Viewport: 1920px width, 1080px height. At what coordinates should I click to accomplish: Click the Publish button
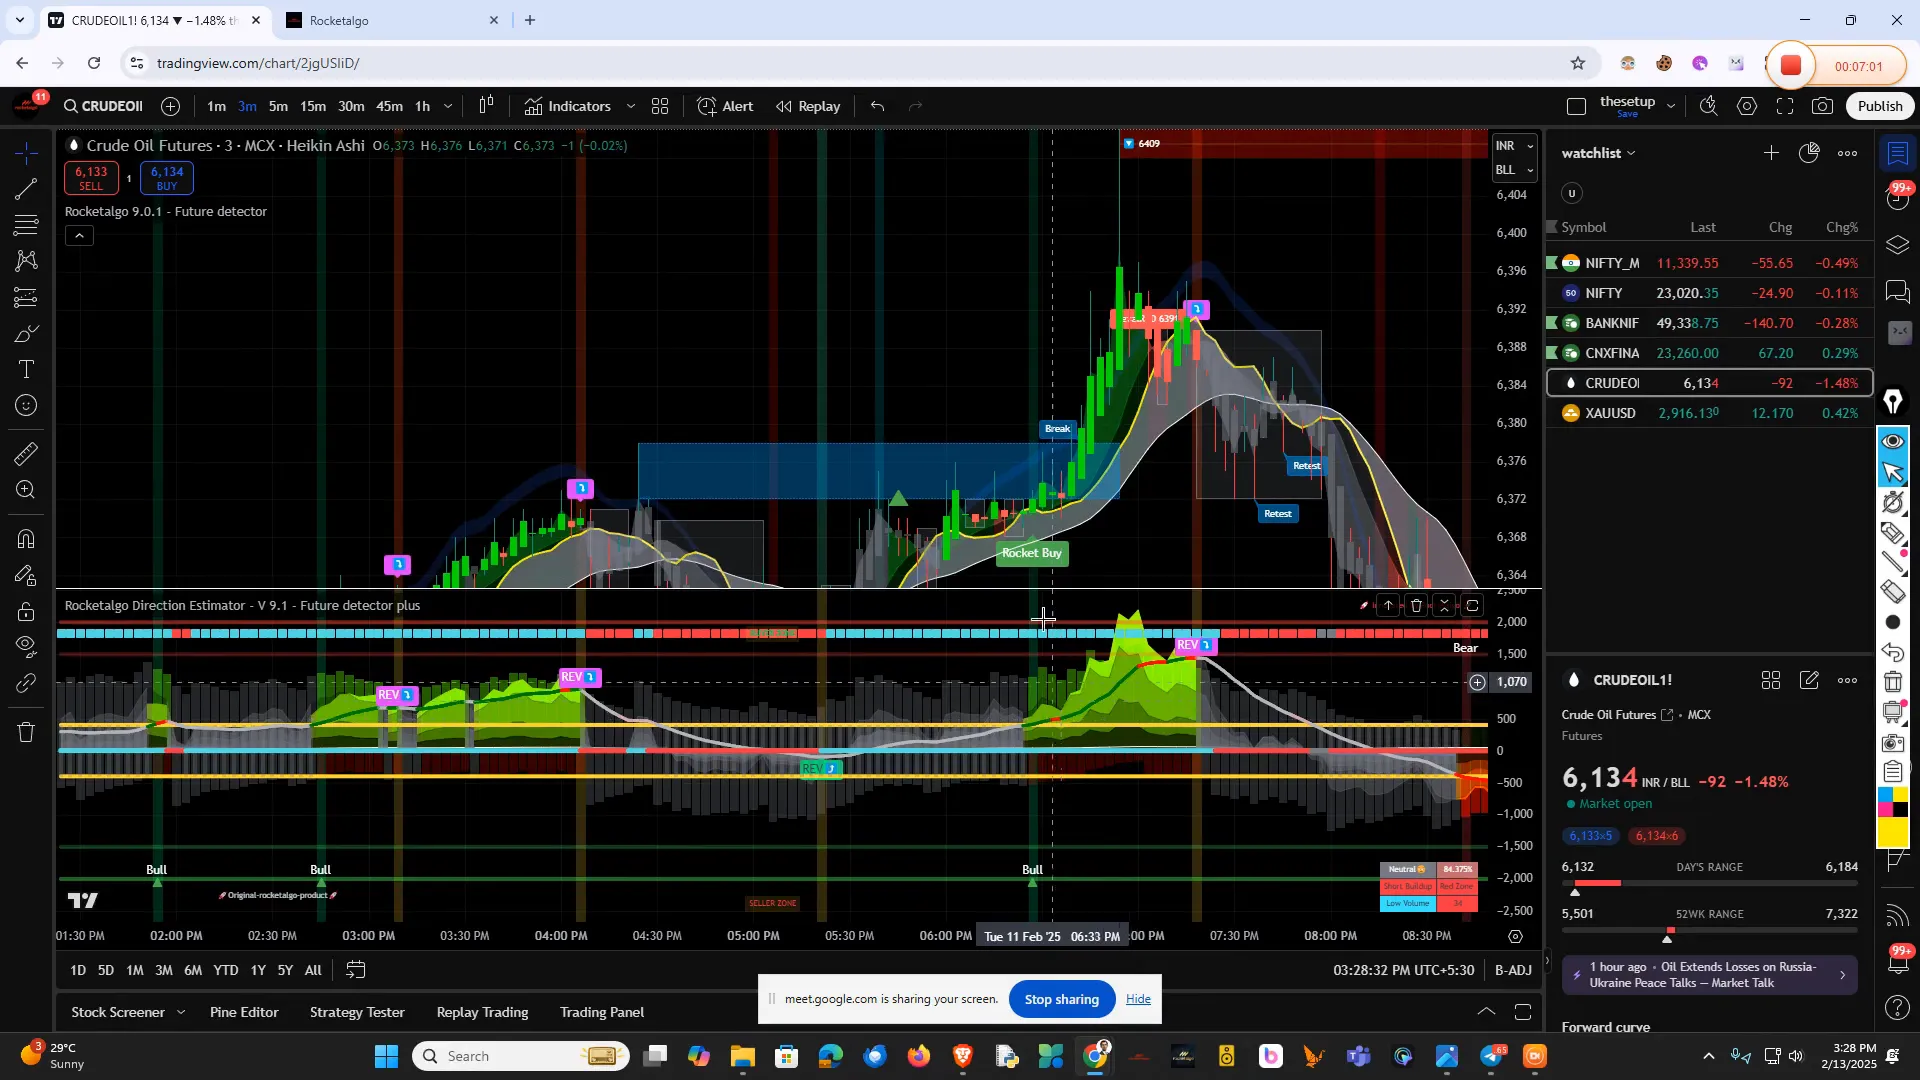coord(1879,105)
